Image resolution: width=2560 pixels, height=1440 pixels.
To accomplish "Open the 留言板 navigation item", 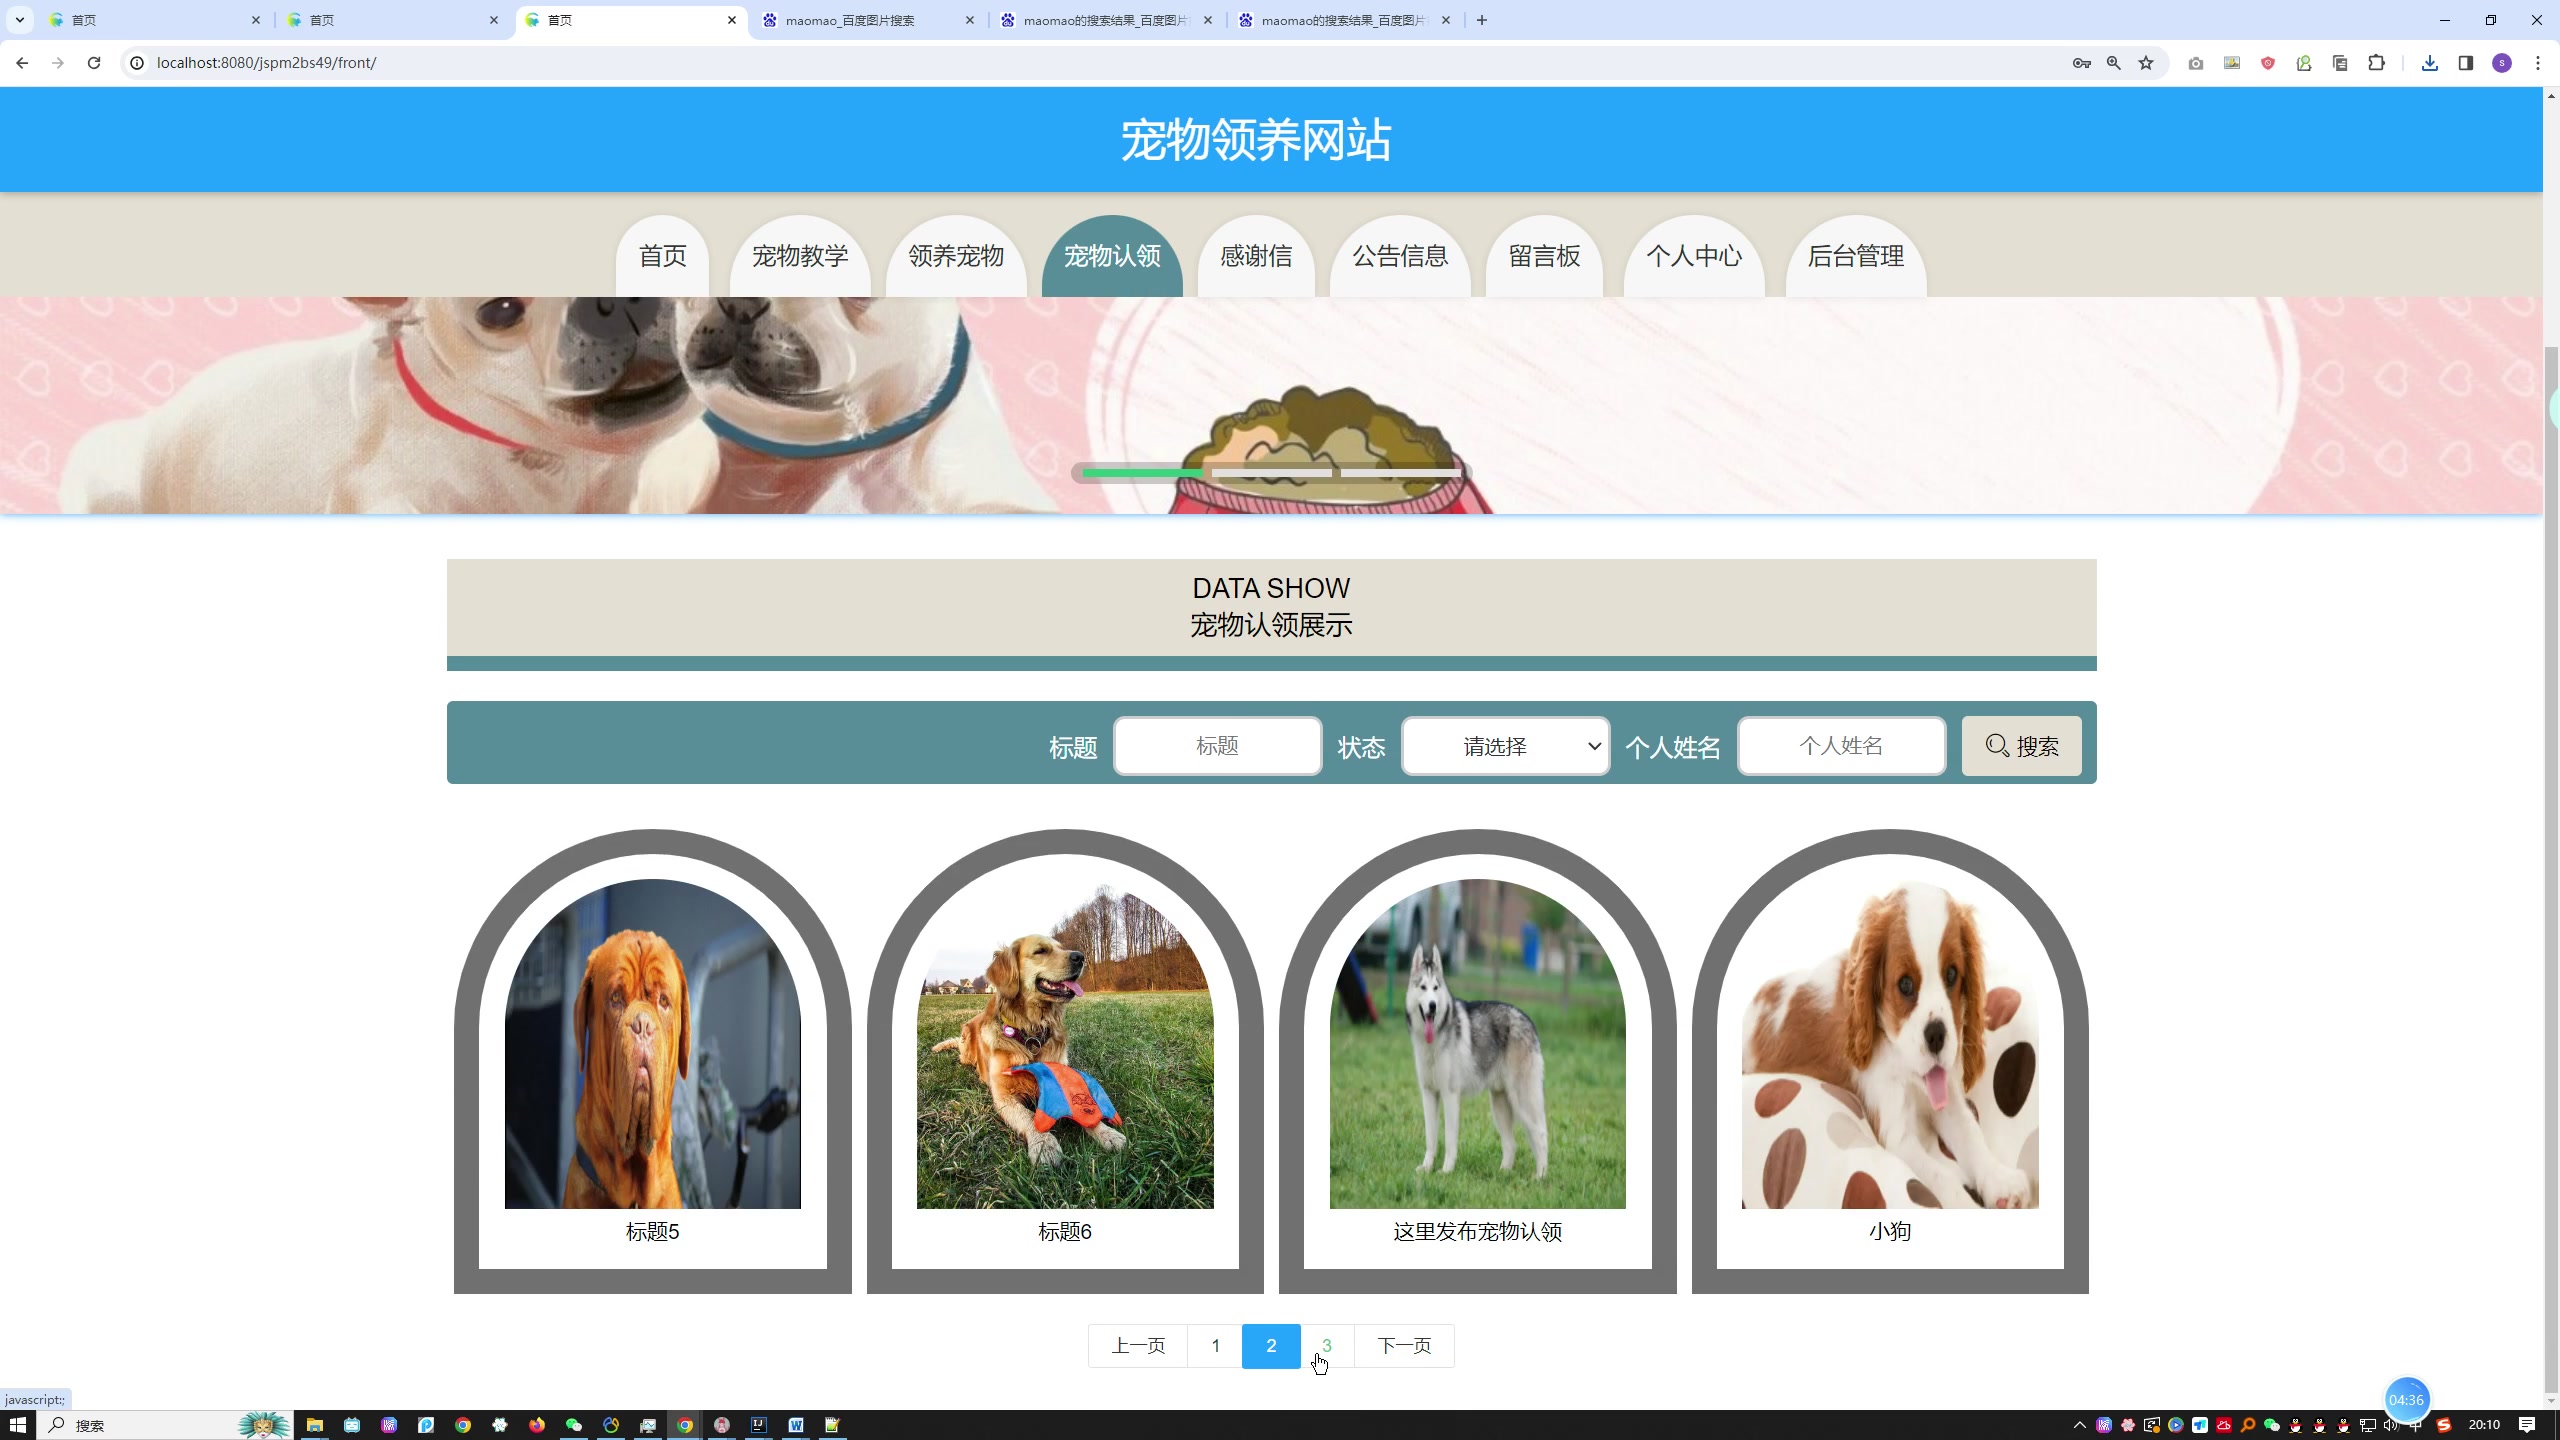I will (x=1544, y=256).
